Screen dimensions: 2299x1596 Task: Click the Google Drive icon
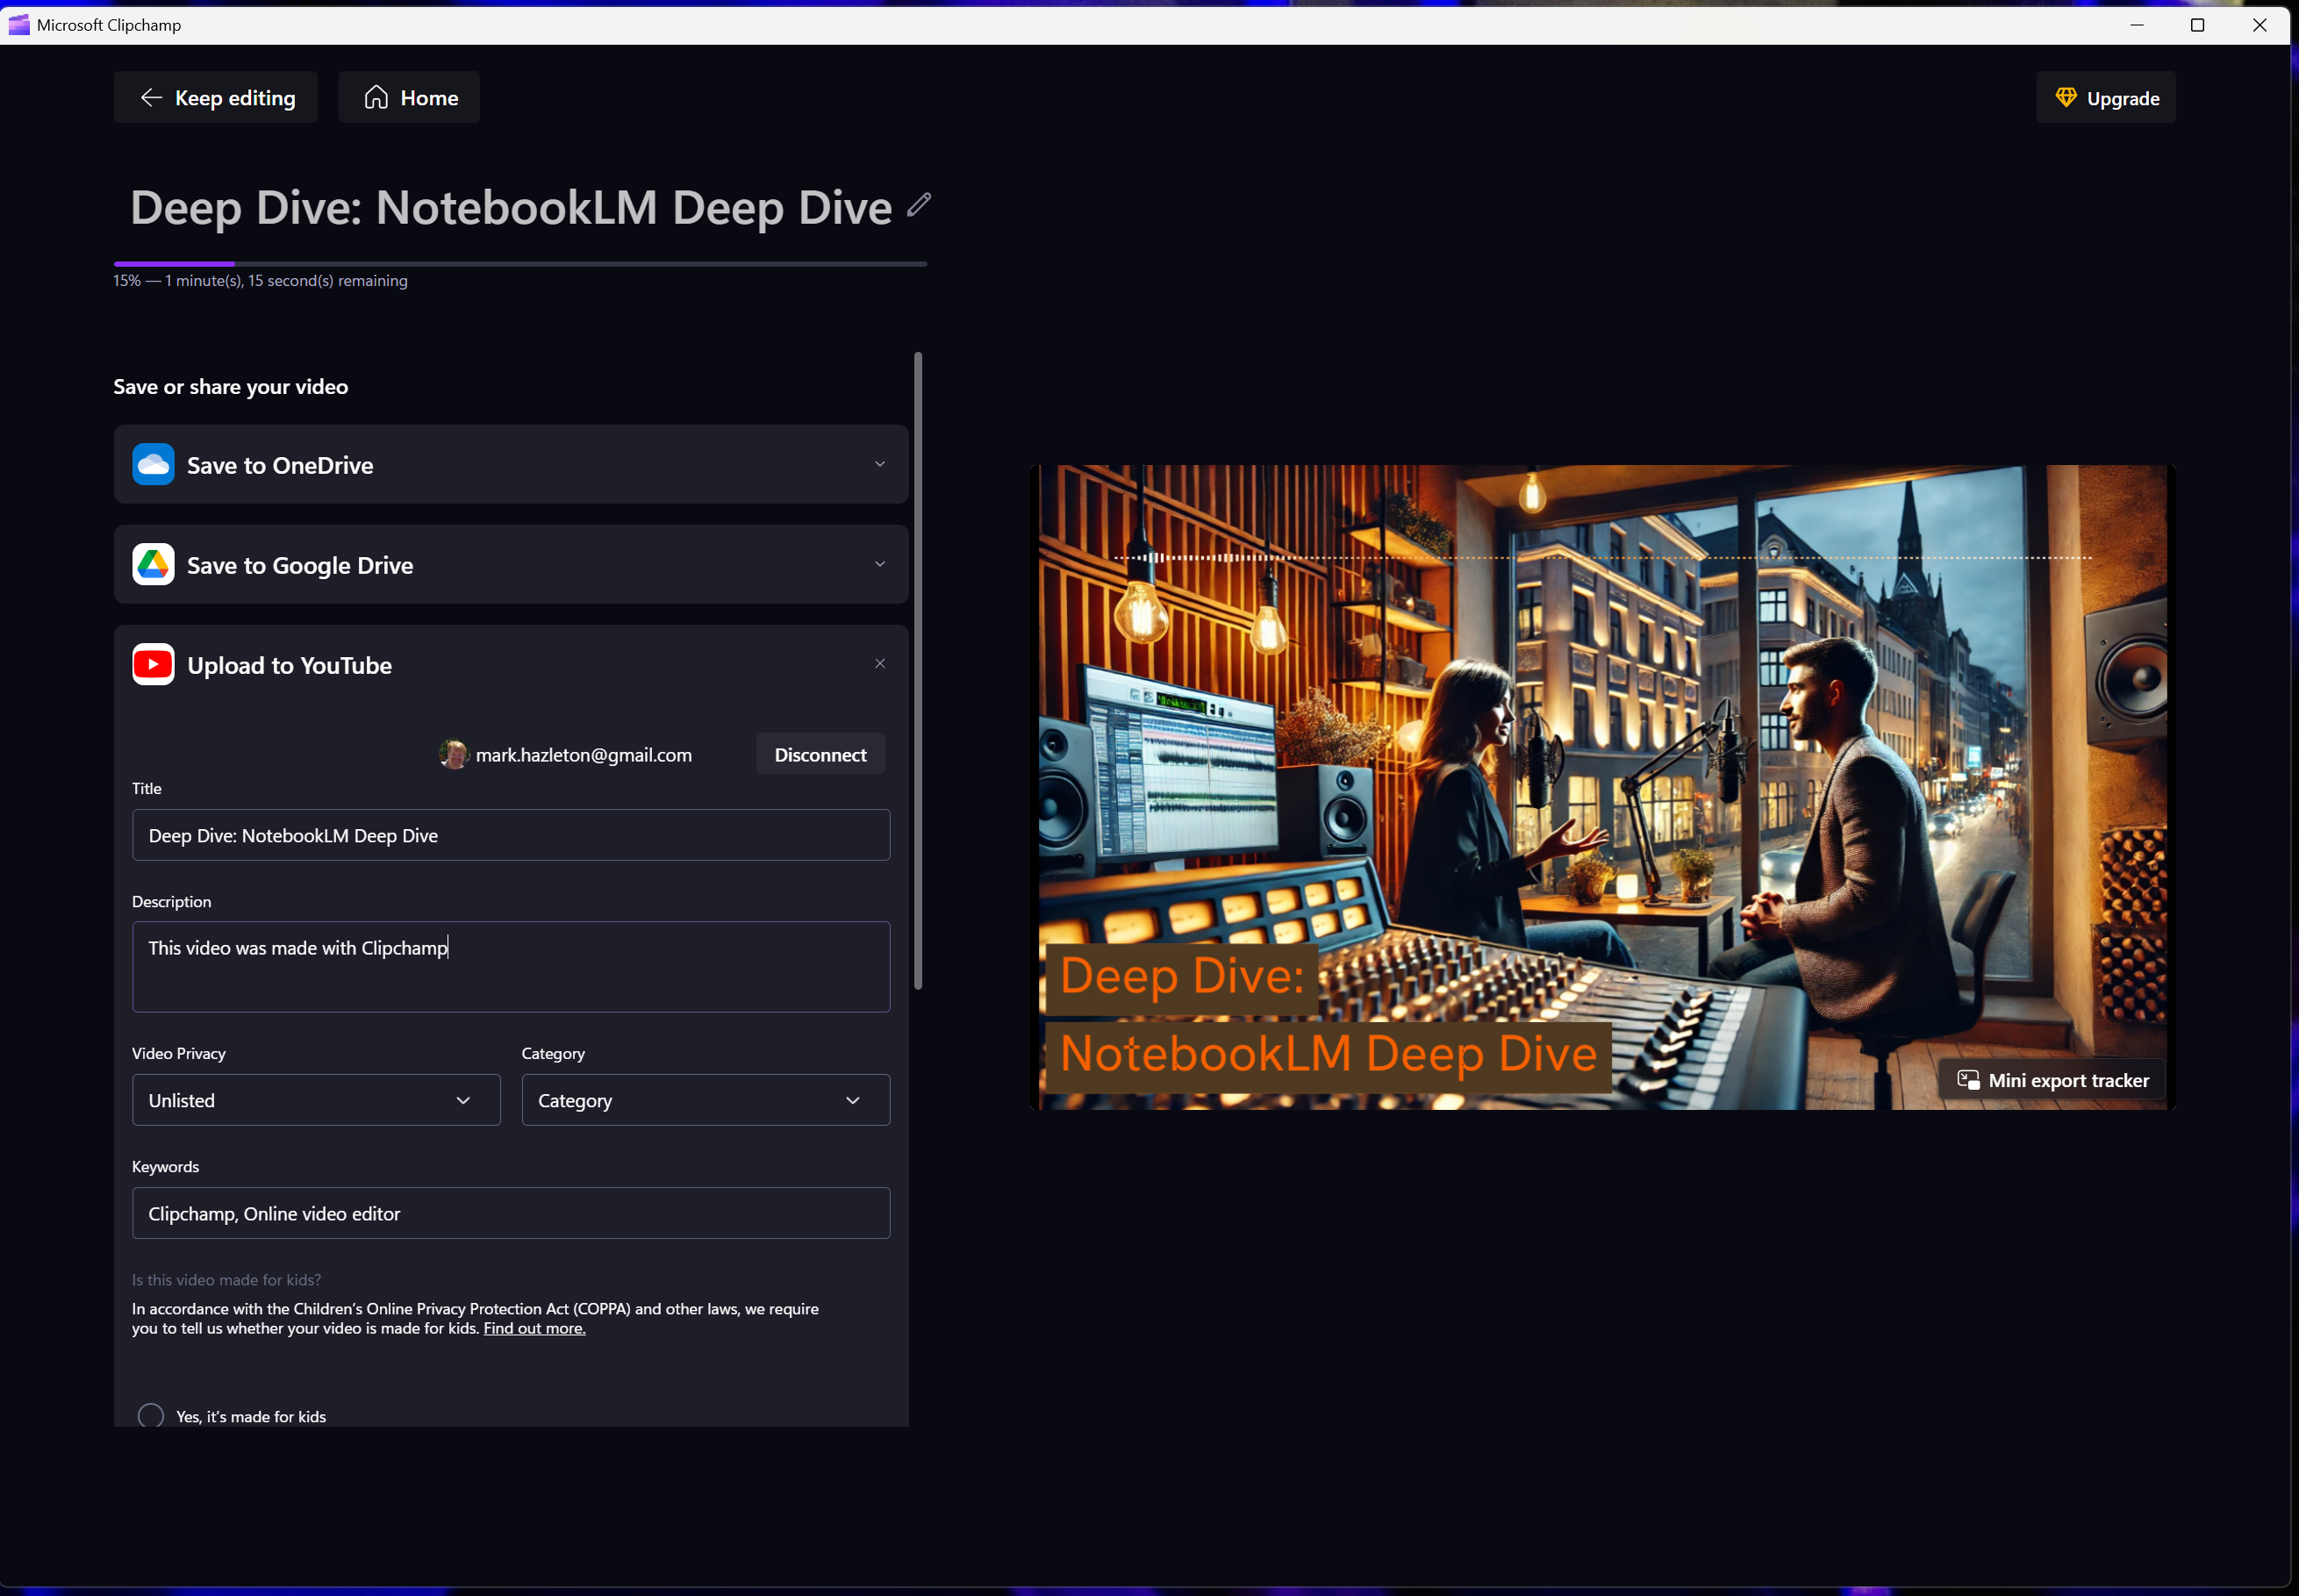(x=153, y=564)
